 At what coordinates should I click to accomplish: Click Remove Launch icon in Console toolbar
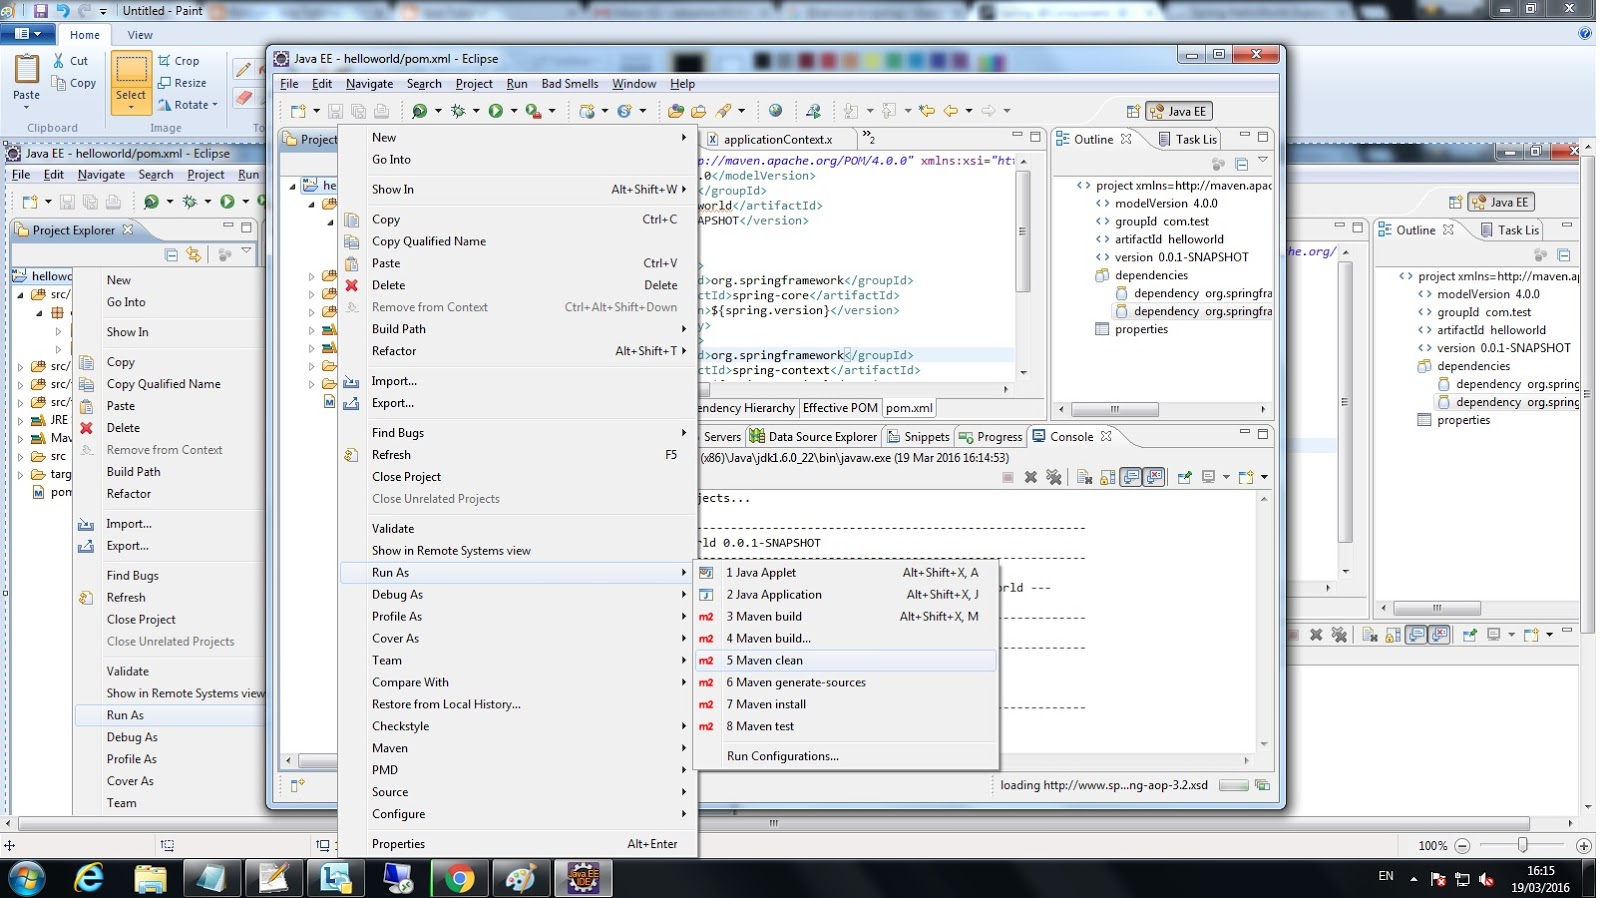1031,477
